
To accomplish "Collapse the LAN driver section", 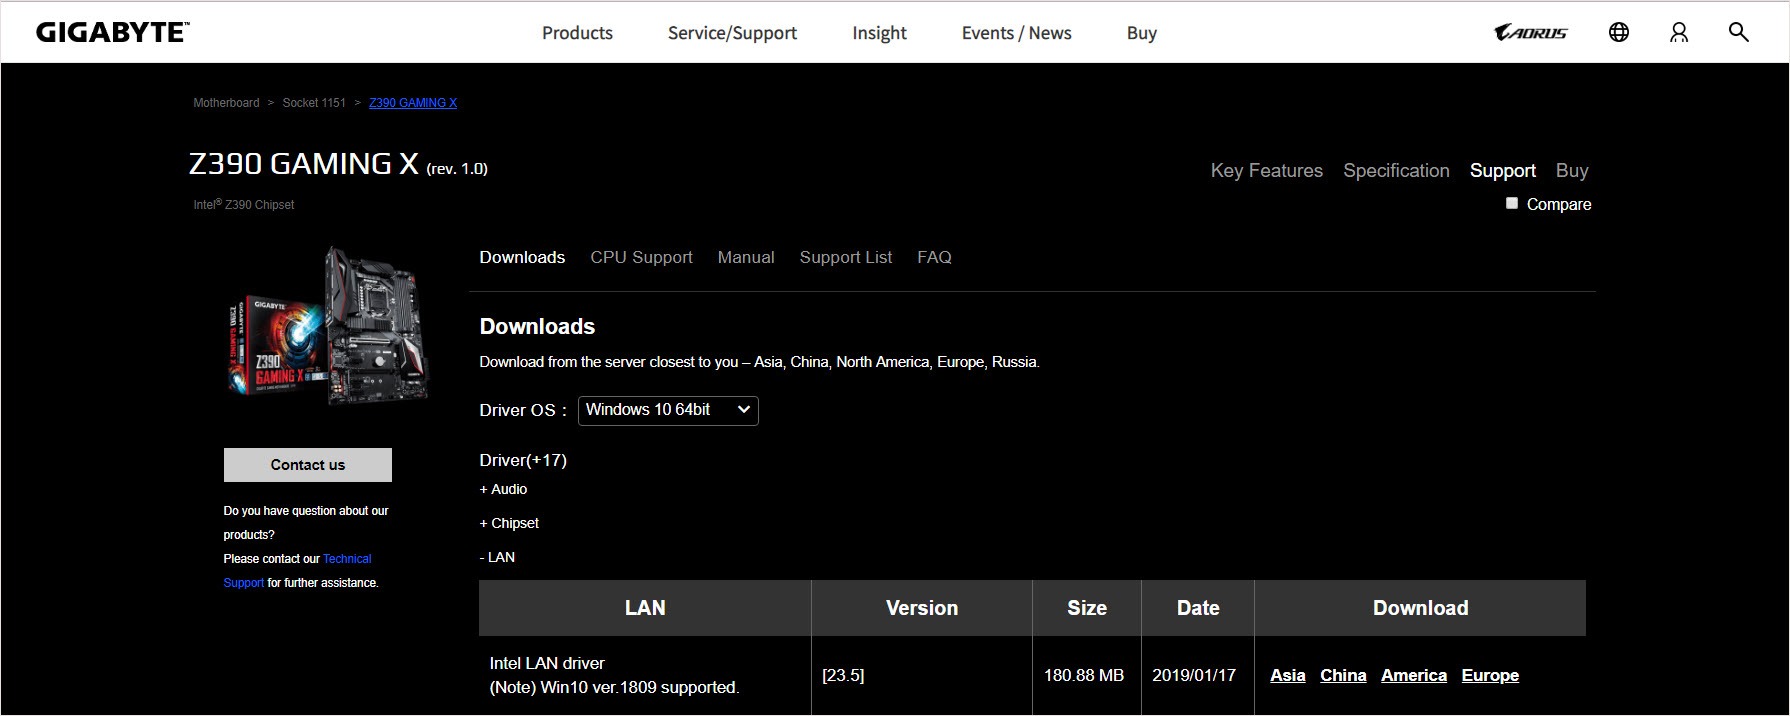I will 497,557.
